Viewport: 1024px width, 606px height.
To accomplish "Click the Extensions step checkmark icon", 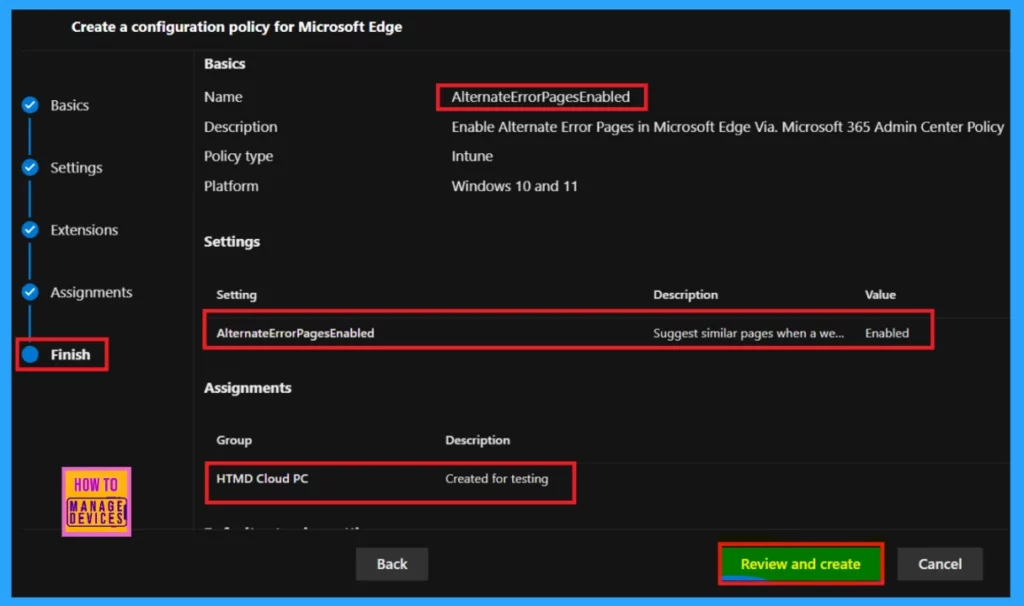I will (x=30, y=230).
